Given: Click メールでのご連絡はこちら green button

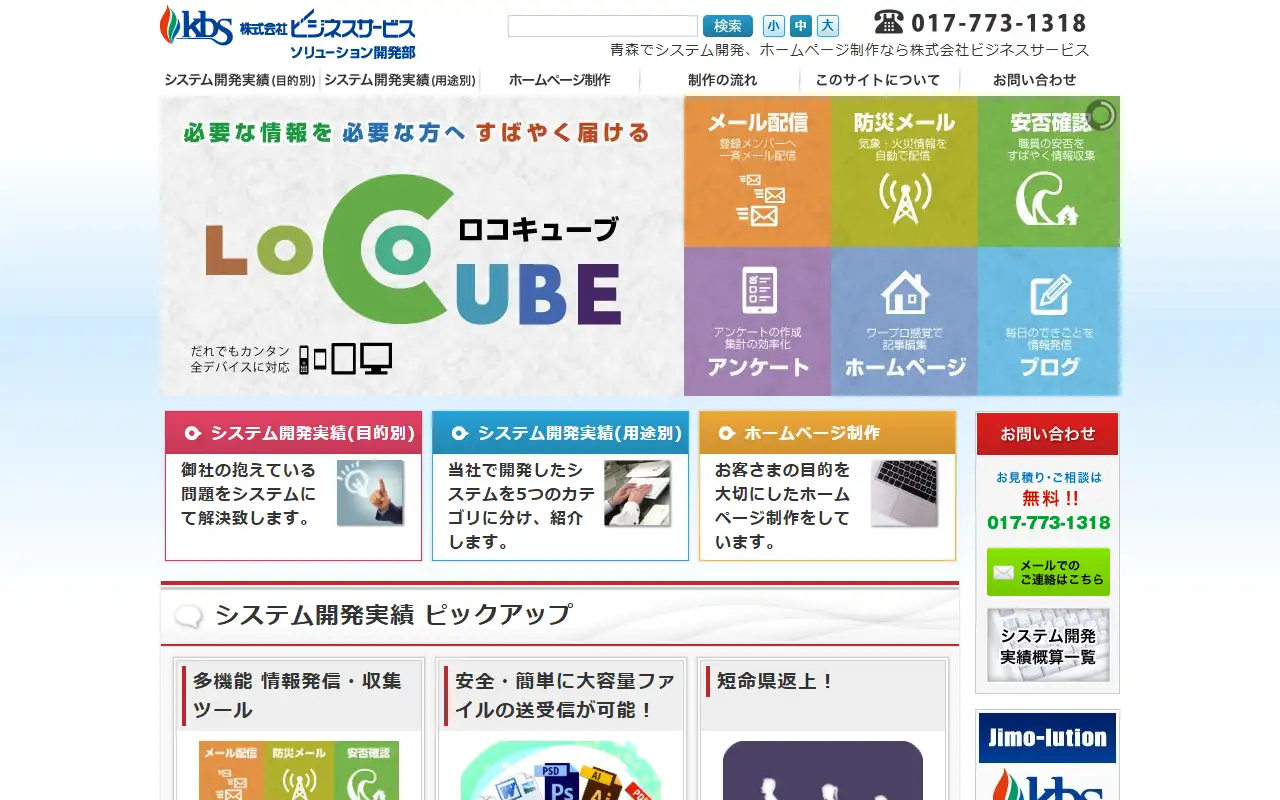Looking at the screenshot, I should [x=1048, y=572].
